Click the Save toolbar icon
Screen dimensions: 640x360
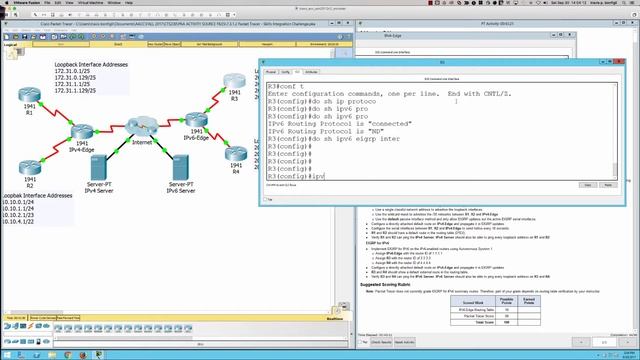pyautogui.click(x=24, y=37)
